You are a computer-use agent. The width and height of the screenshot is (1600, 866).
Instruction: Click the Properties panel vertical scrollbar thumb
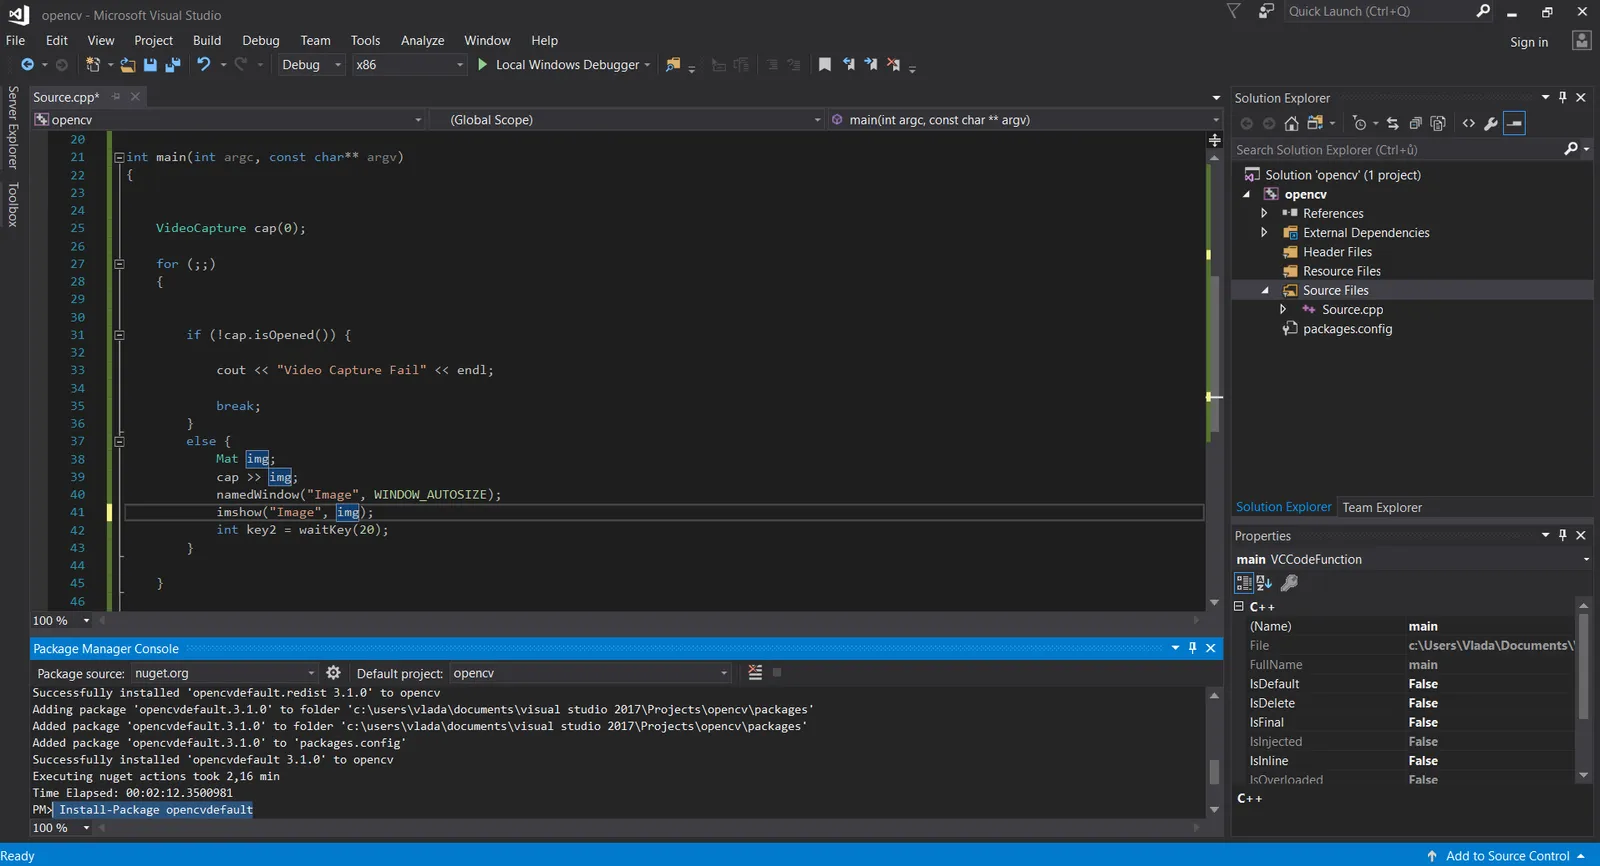(x=1583, y=667)
